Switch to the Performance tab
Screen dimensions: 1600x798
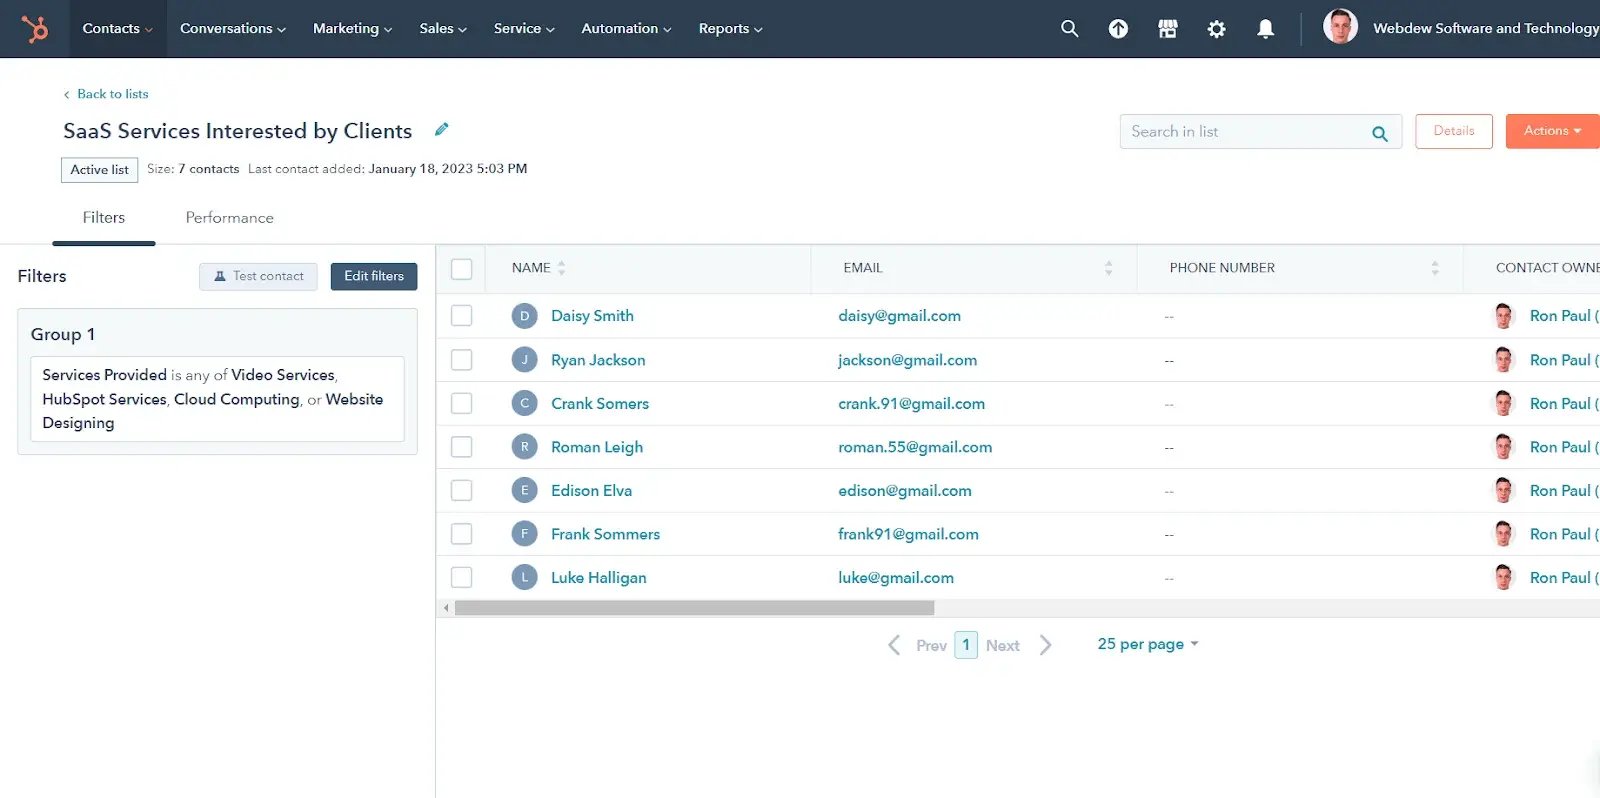[229, 218]
